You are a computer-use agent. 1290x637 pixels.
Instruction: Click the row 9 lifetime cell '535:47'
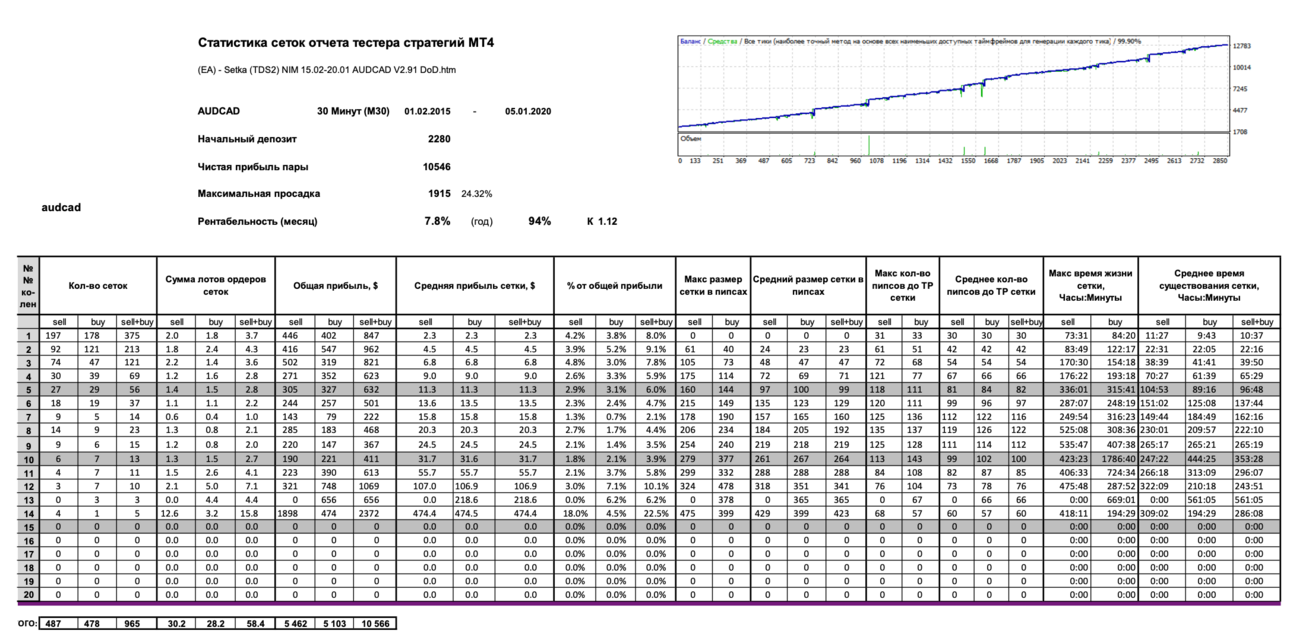[1067, 447]
